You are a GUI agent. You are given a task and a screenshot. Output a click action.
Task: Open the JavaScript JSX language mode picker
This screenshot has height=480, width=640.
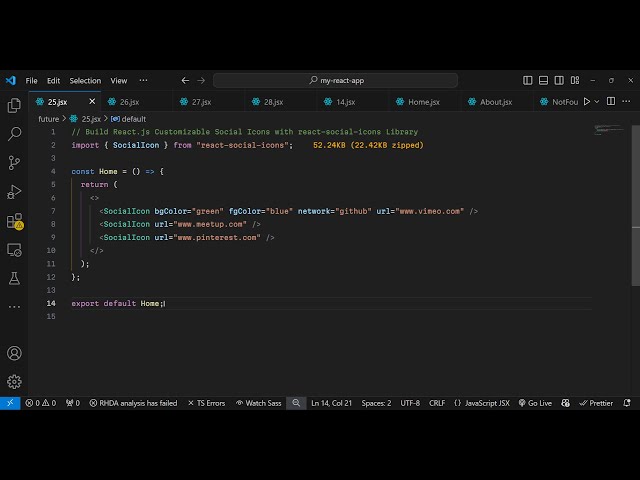point(481,403)
